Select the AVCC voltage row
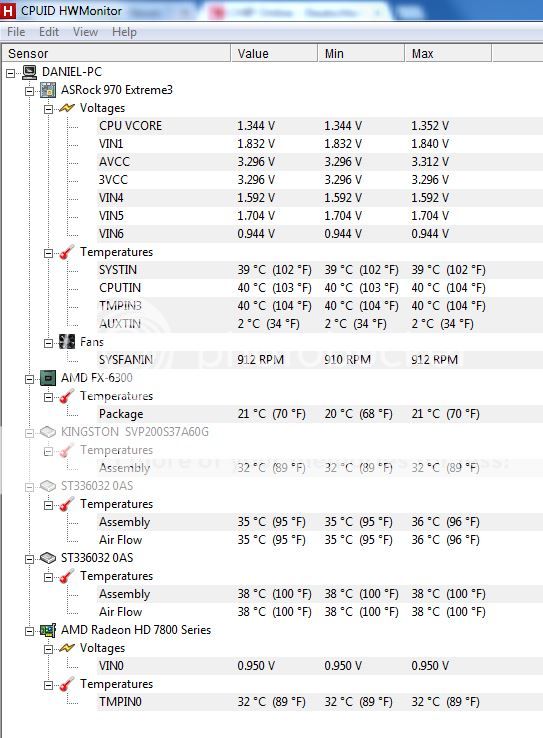Image resolution: width=543 pixels, height=738 pixels. 319,162
